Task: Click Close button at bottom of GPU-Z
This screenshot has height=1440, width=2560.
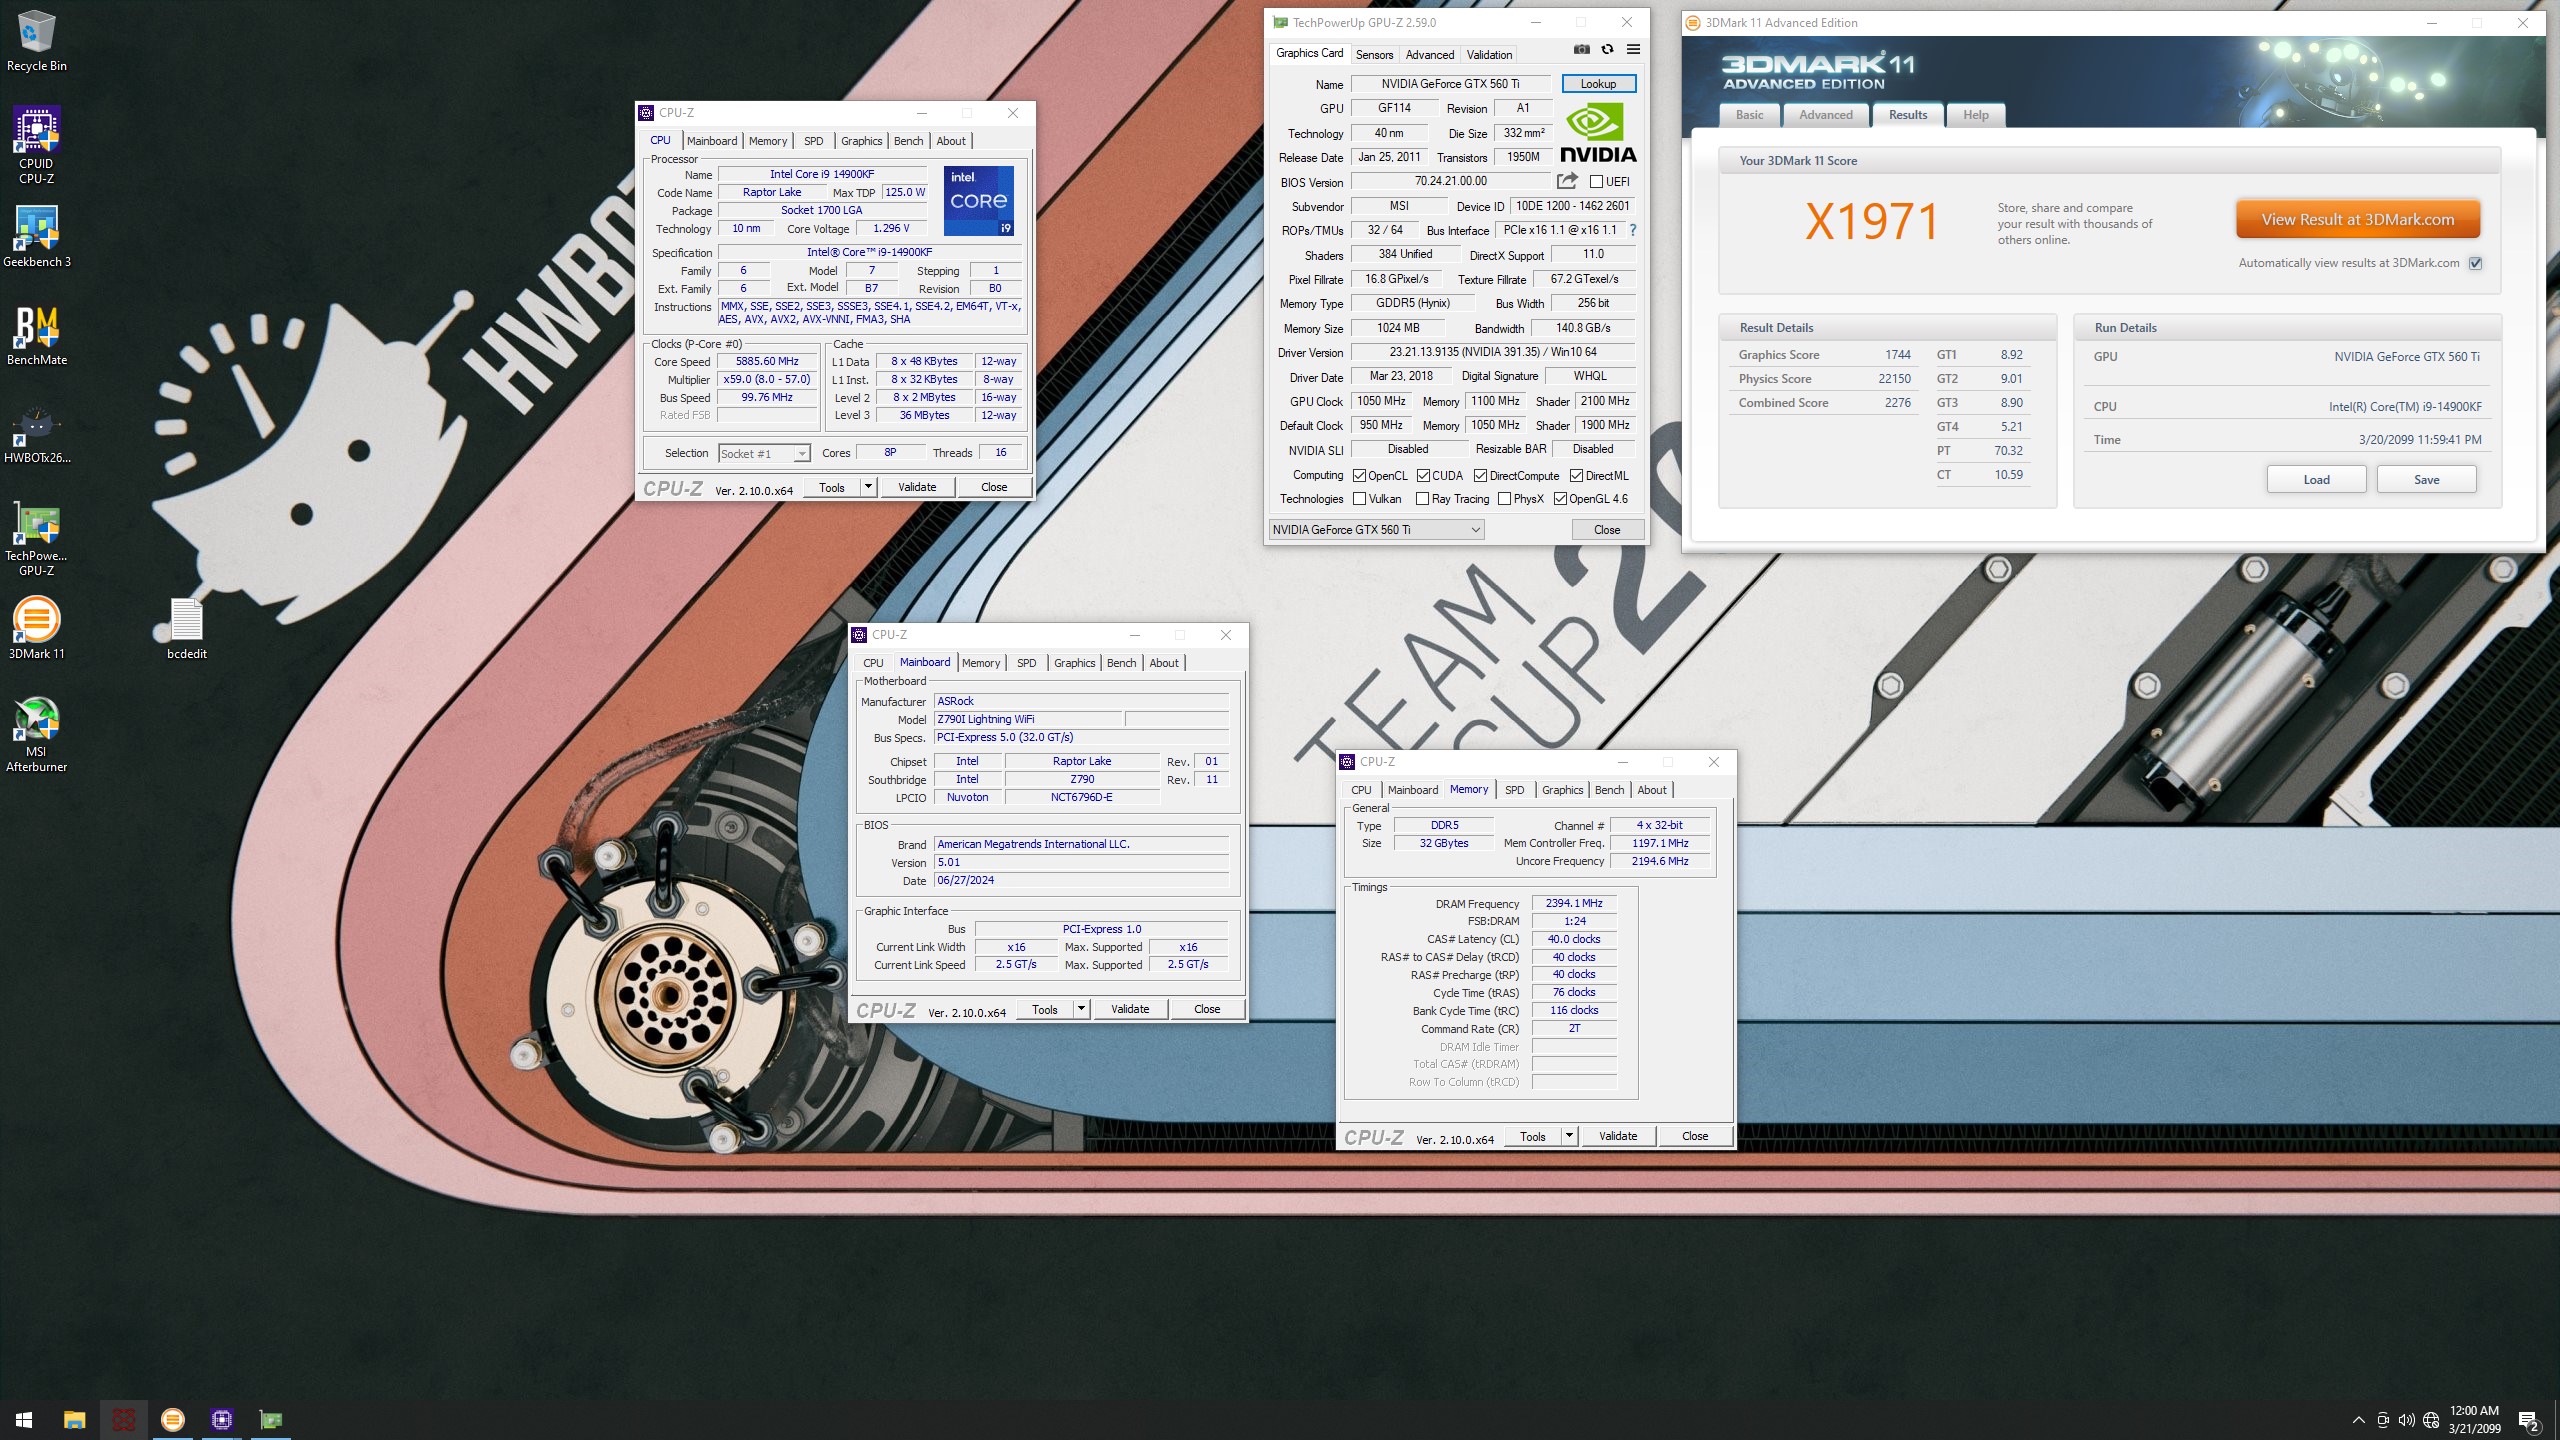Action: (x=1607, y=530)
